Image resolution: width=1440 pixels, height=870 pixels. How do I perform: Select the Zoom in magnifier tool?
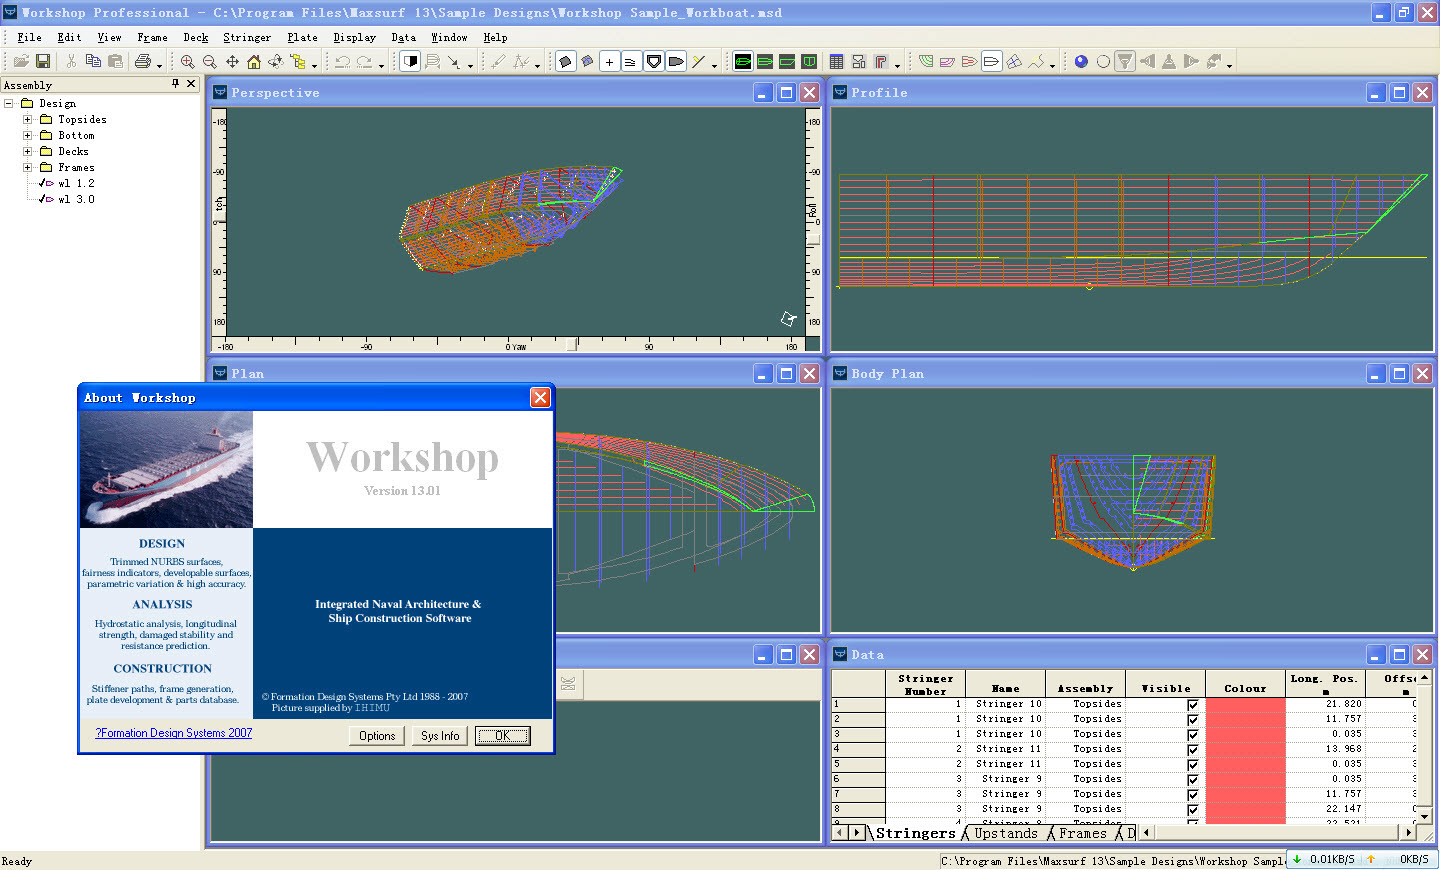point(187,62)
